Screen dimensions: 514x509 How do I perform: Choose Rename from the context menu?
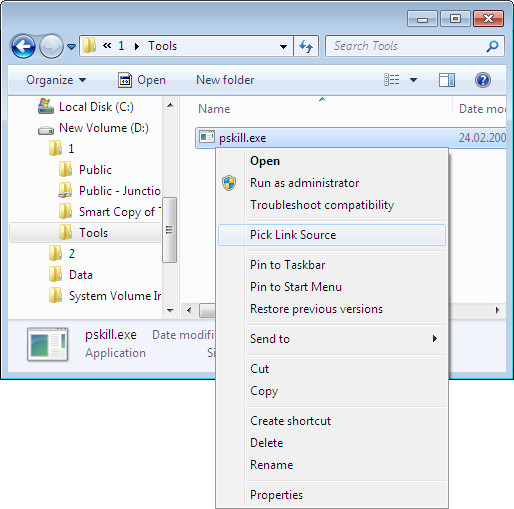271,465
